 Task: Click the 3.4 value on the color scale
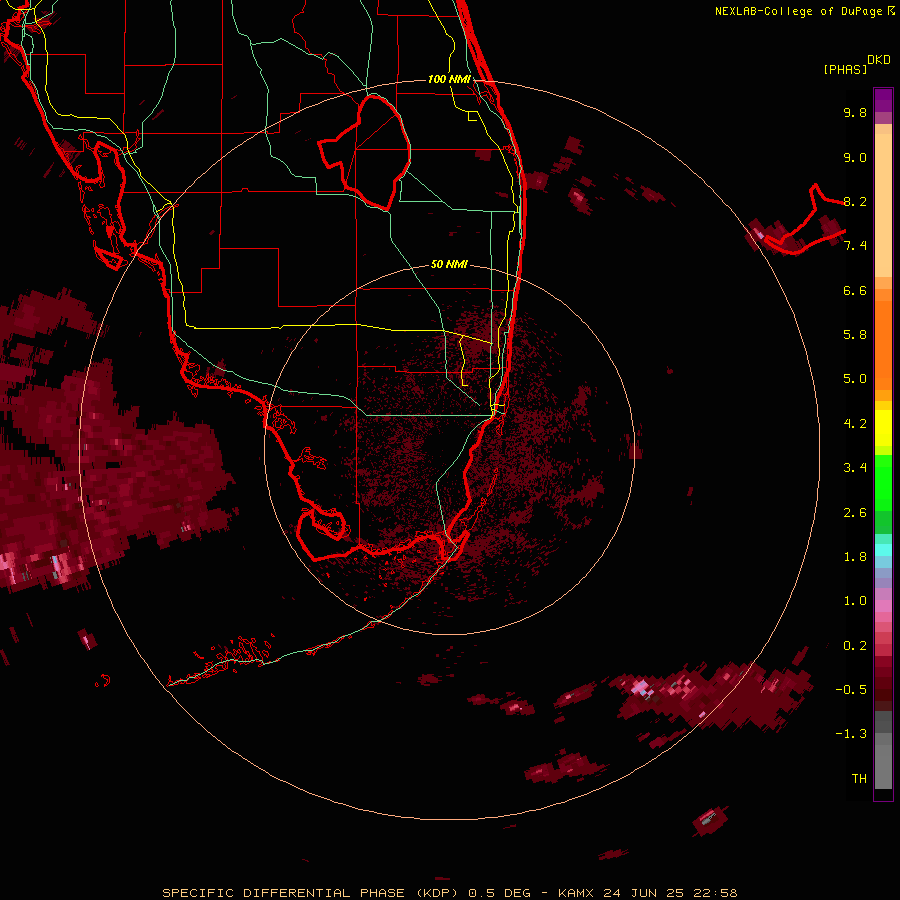point(855,468)
